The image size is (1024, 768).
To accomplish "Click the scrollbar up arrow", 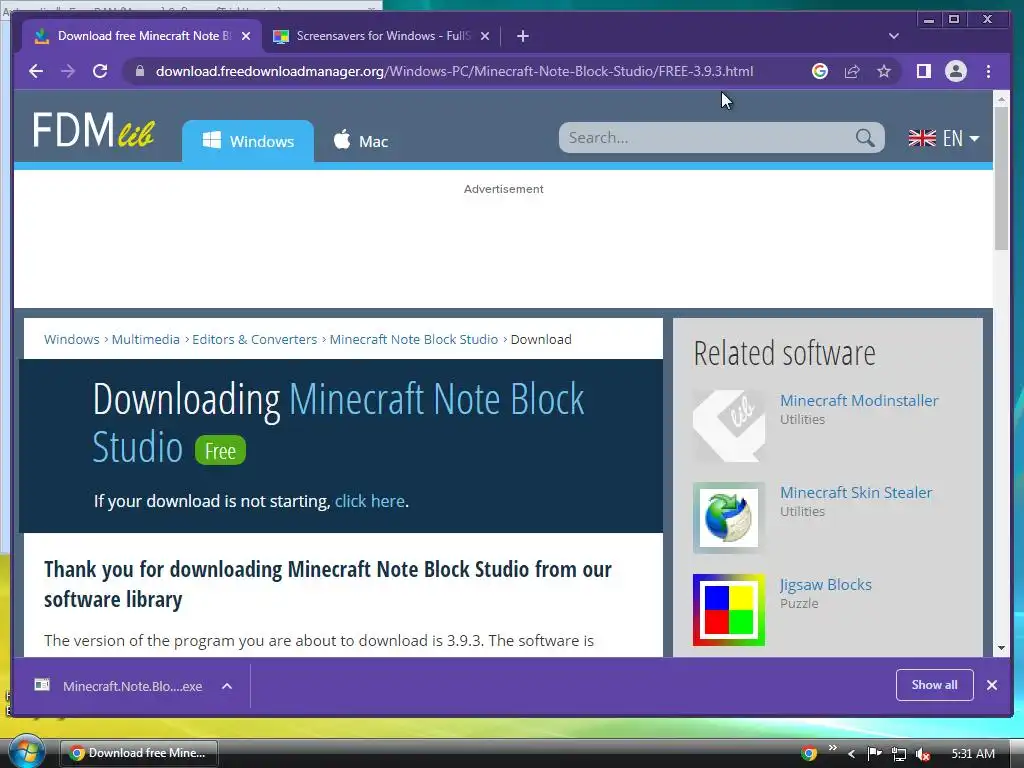I will (x=1001, y=98).
